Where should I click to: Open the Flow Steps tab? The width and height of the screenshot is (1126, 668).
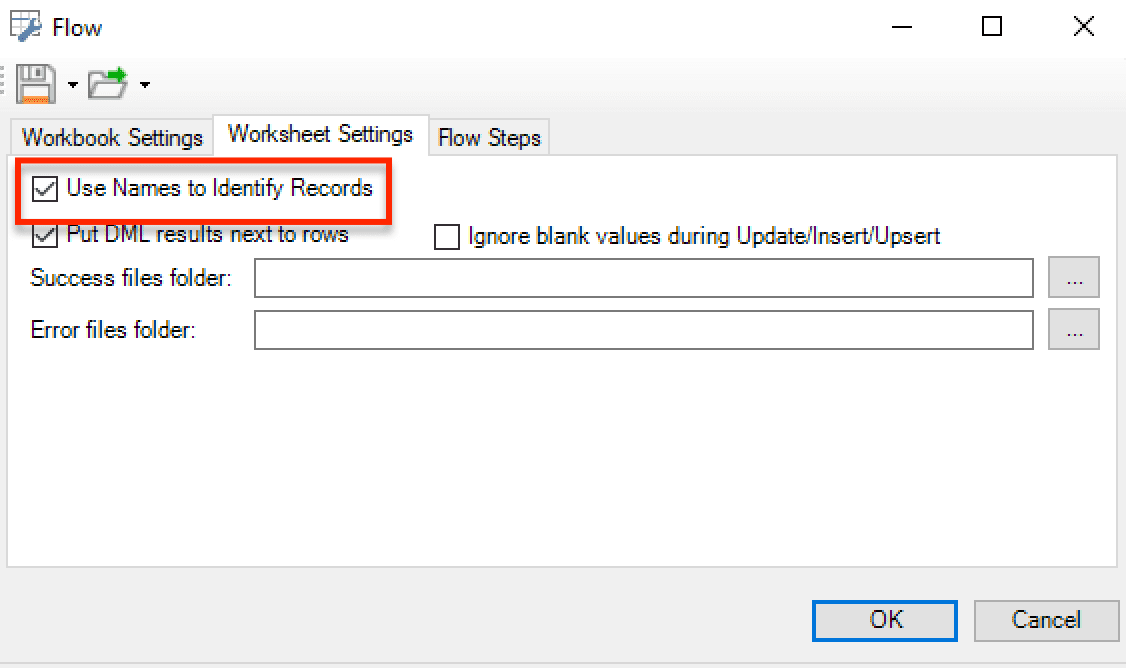pos(489,137)
